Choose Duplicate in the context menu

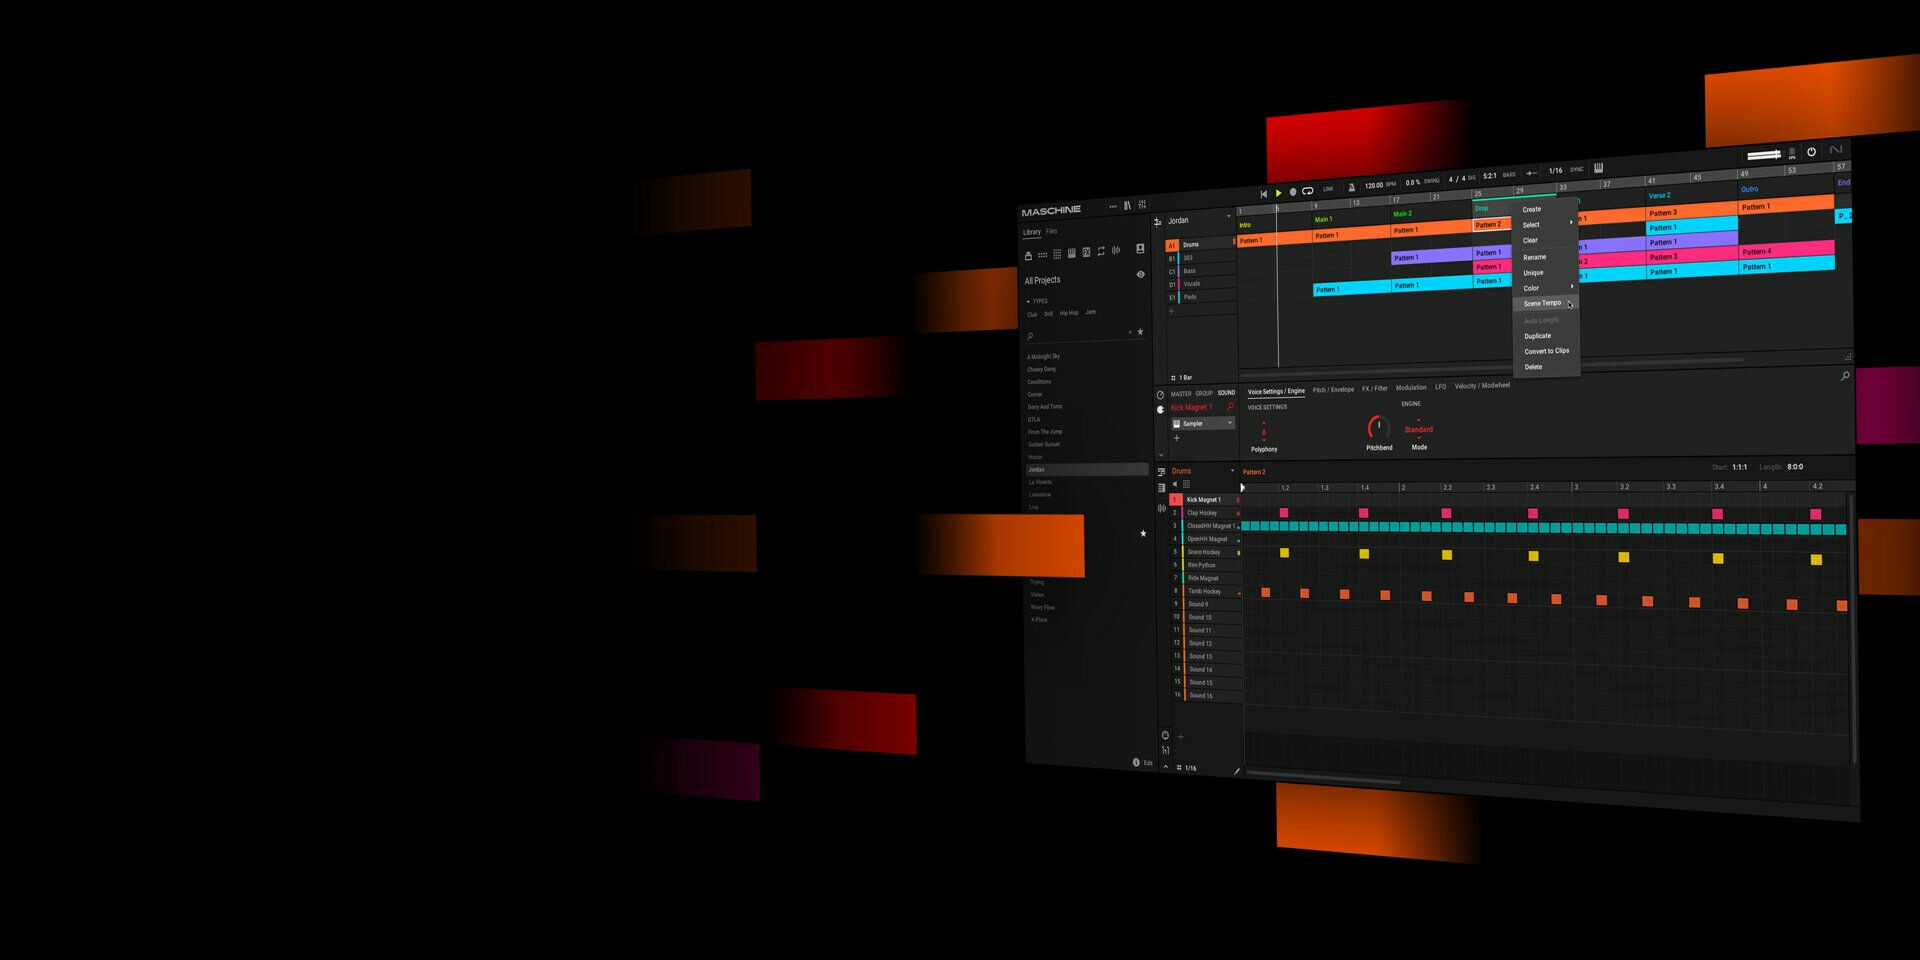coord(1537,336)
